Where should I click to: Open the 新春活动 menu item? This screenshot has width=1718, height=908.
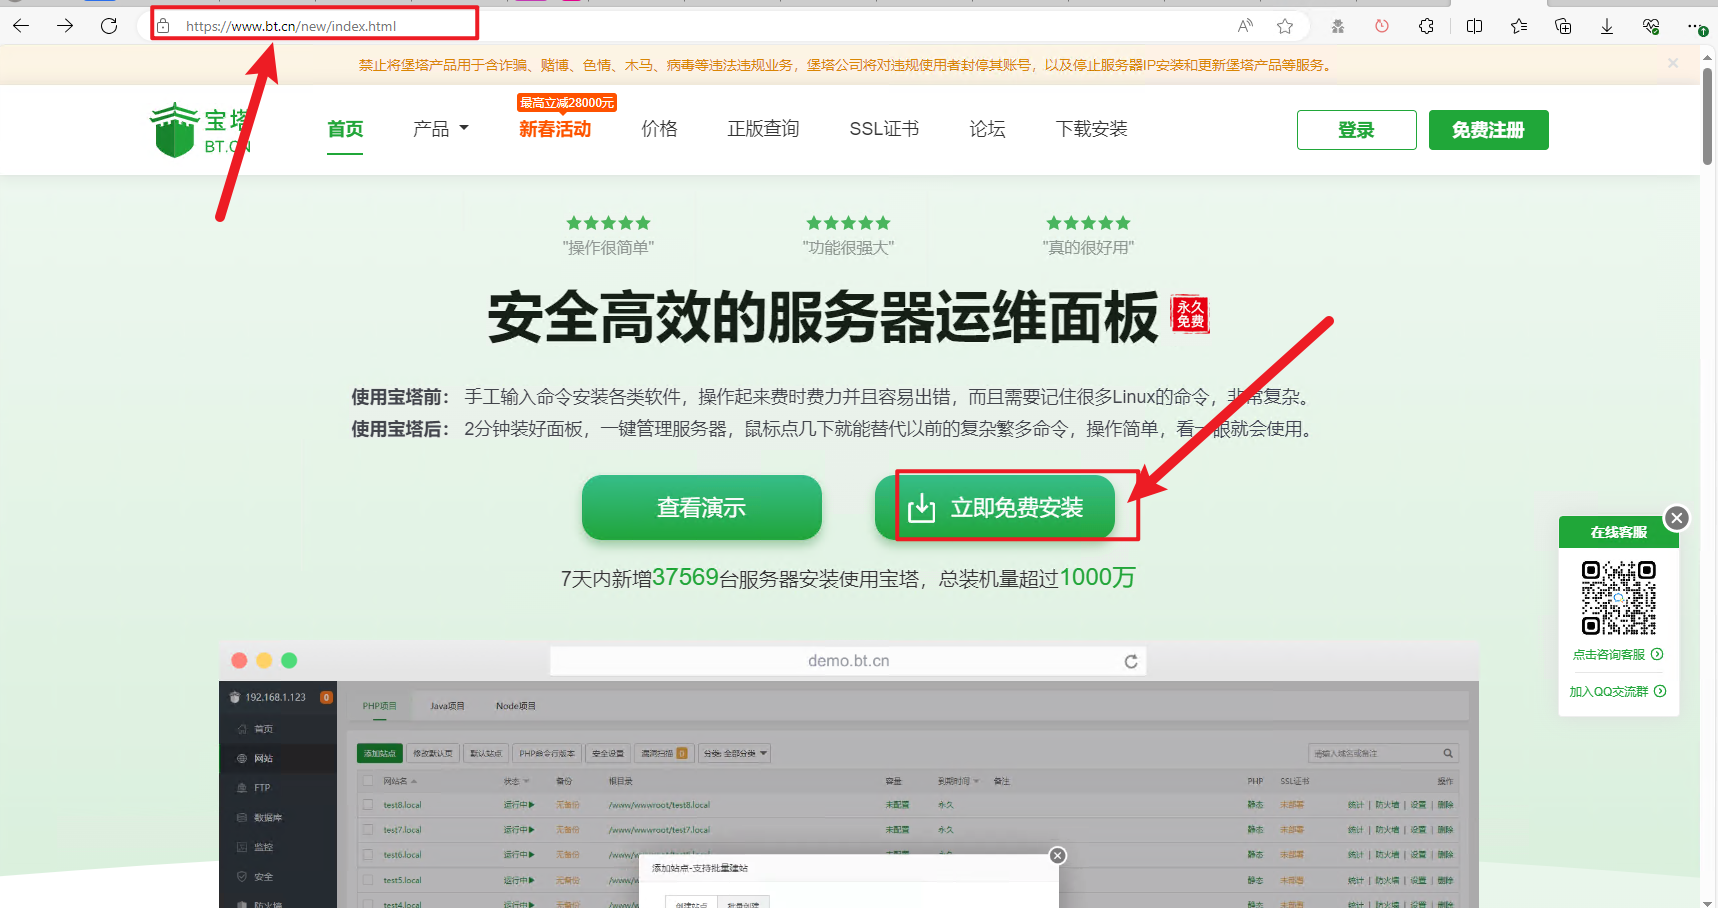(x=555, y=129)
